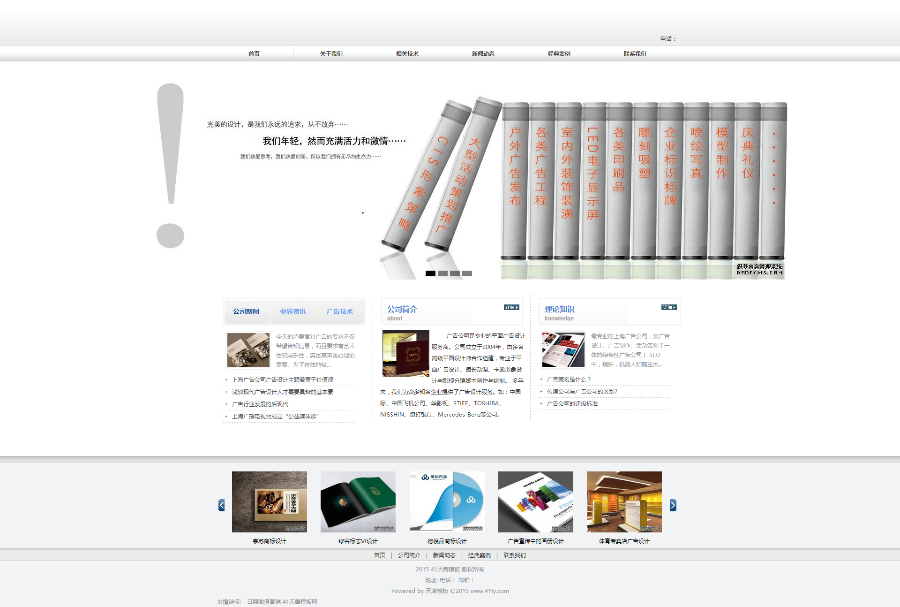Click the banner slogan '我们年轻，然而充满活力和激情'
Screen dimensions: 900x607
[x=334, y=141]
